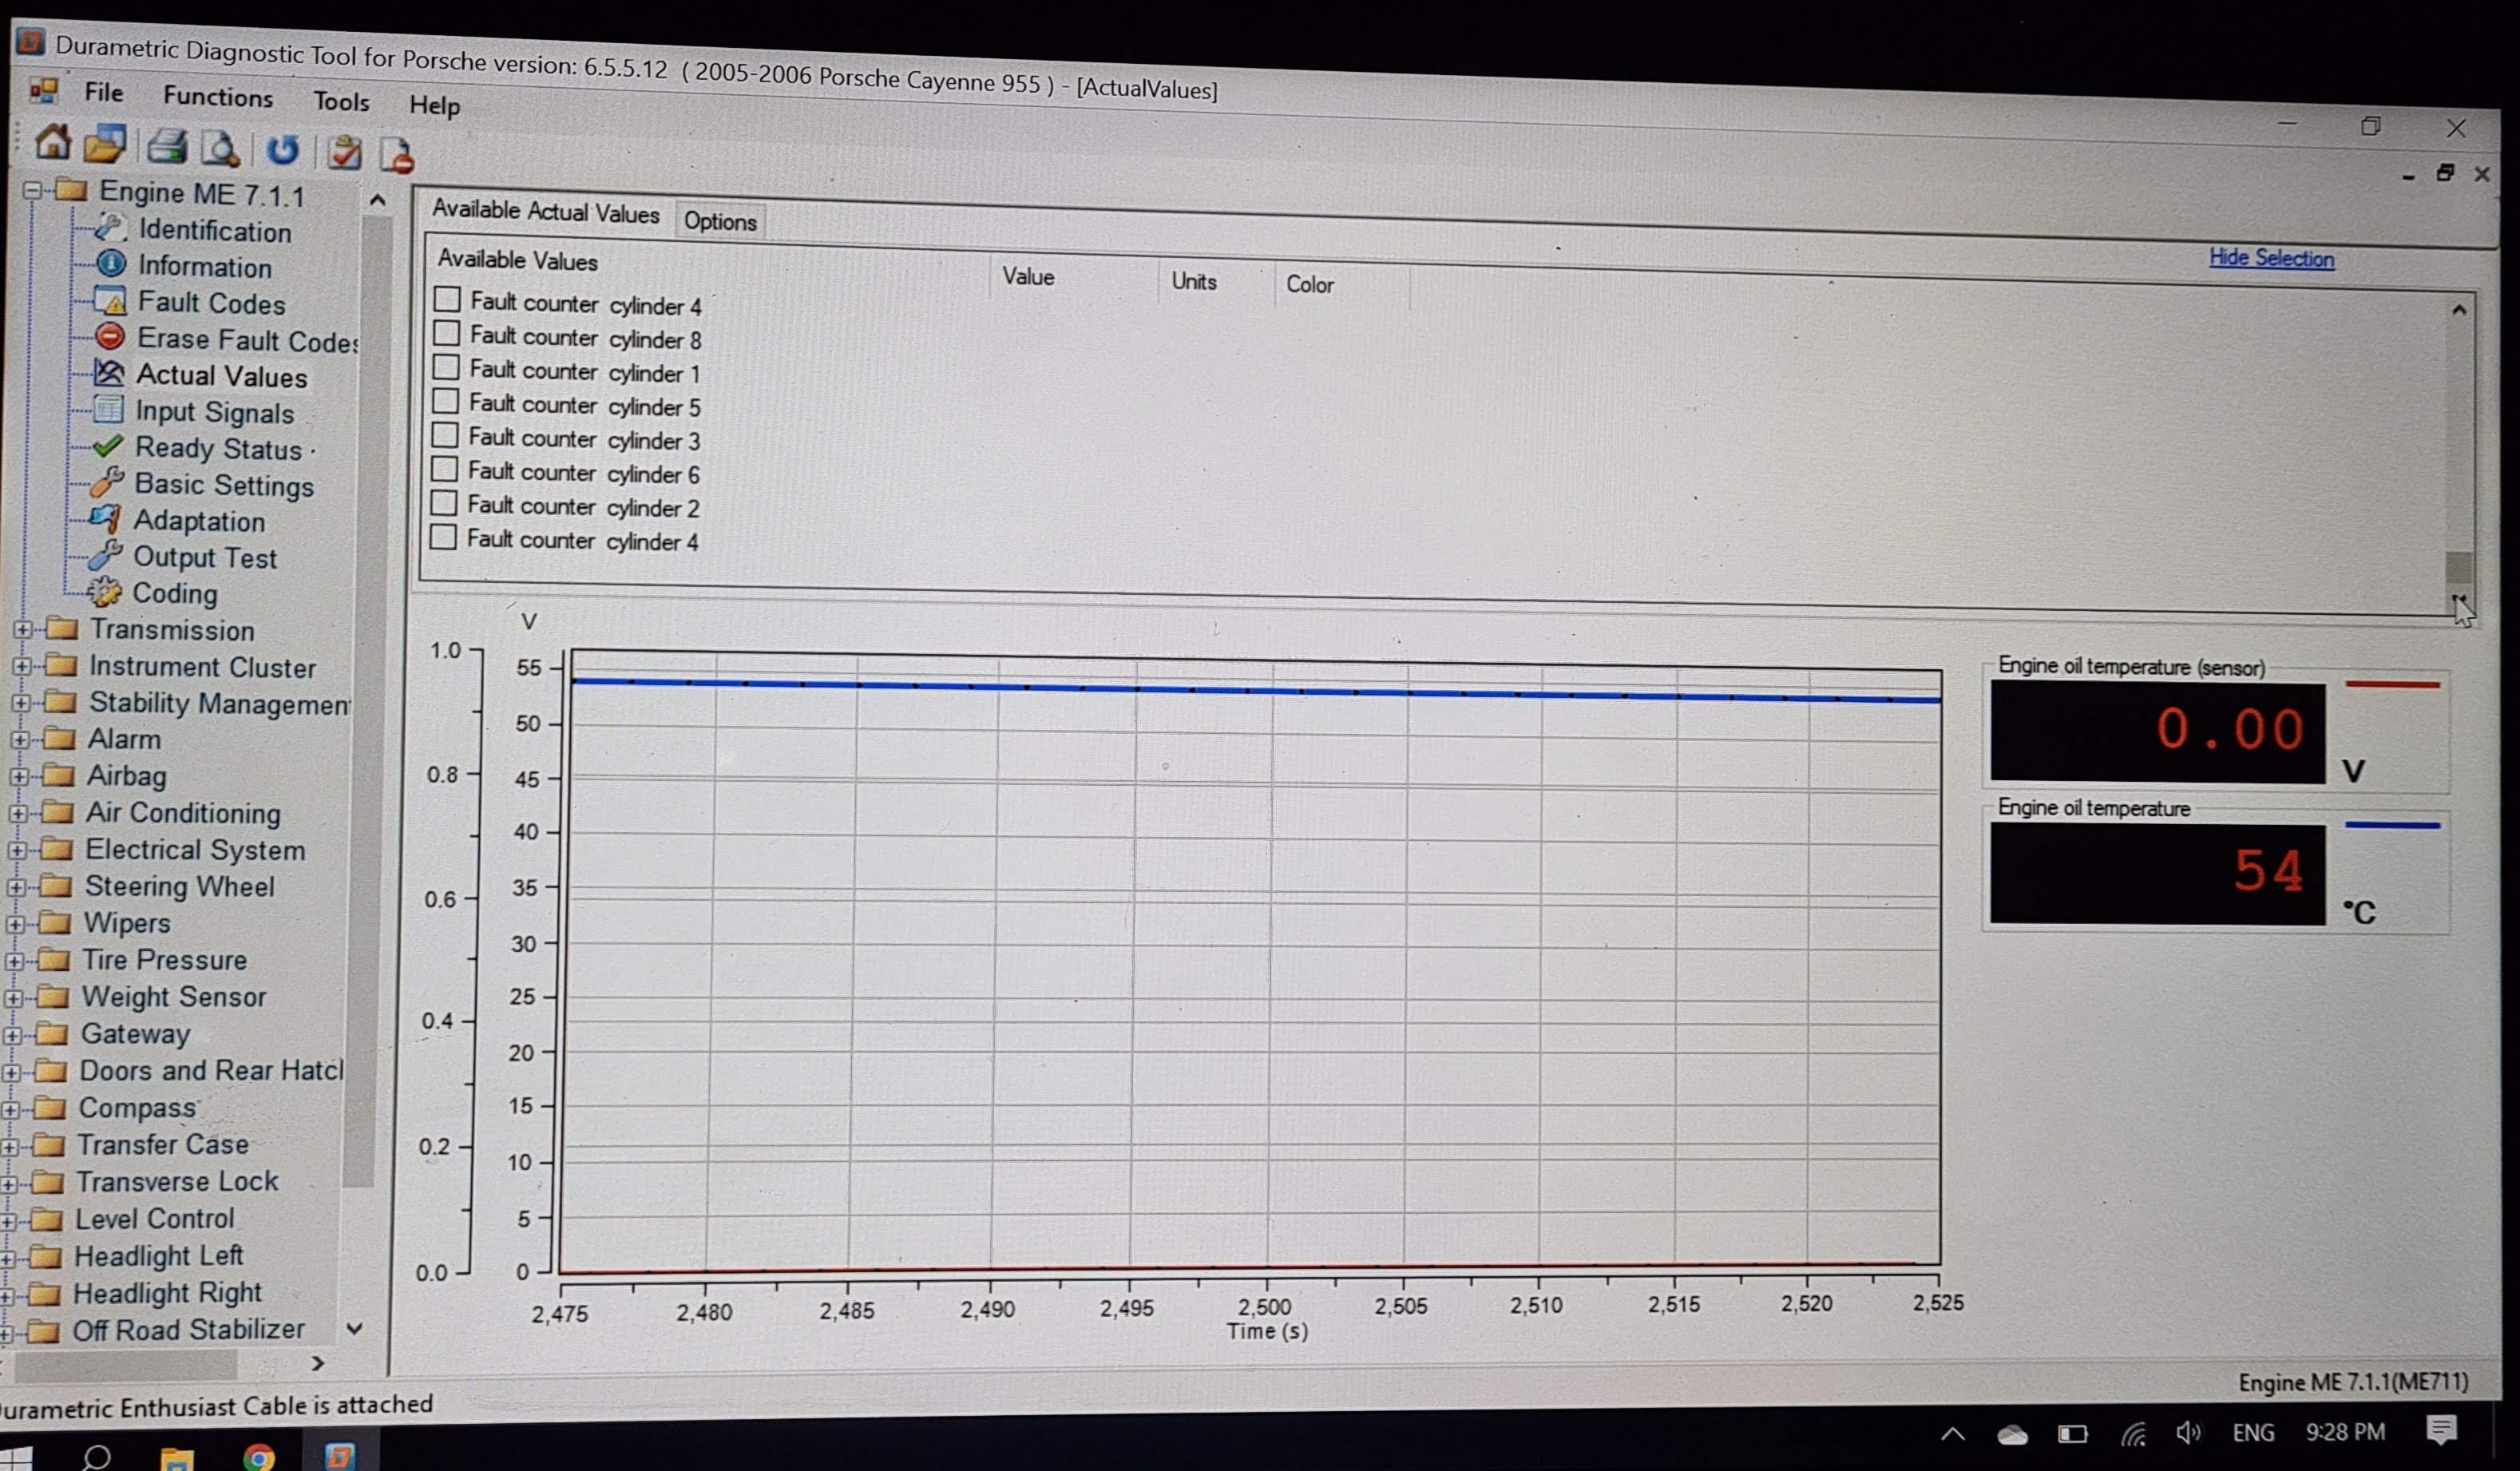Click the values list scrollbar thumb
This screenshot has height=1471, width=2520.
[2458, 567]
